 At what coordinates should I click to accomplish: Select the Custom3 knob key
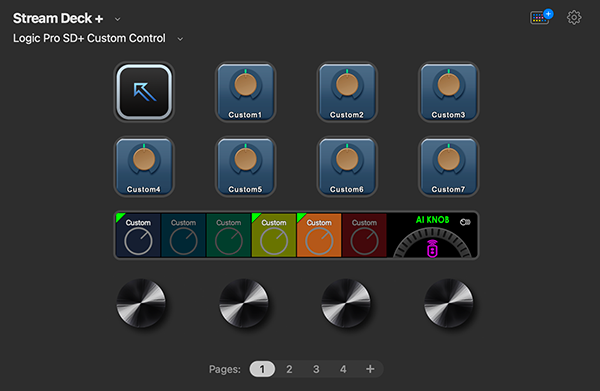pyautogui.click(x=448, y=92)
